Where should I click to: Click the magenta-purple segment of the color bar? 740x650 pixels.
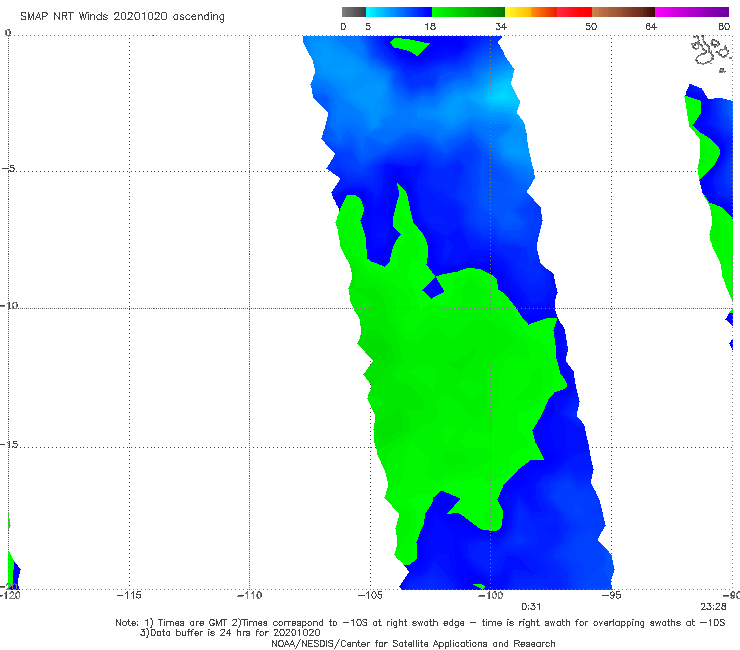(x=692, y=12)
